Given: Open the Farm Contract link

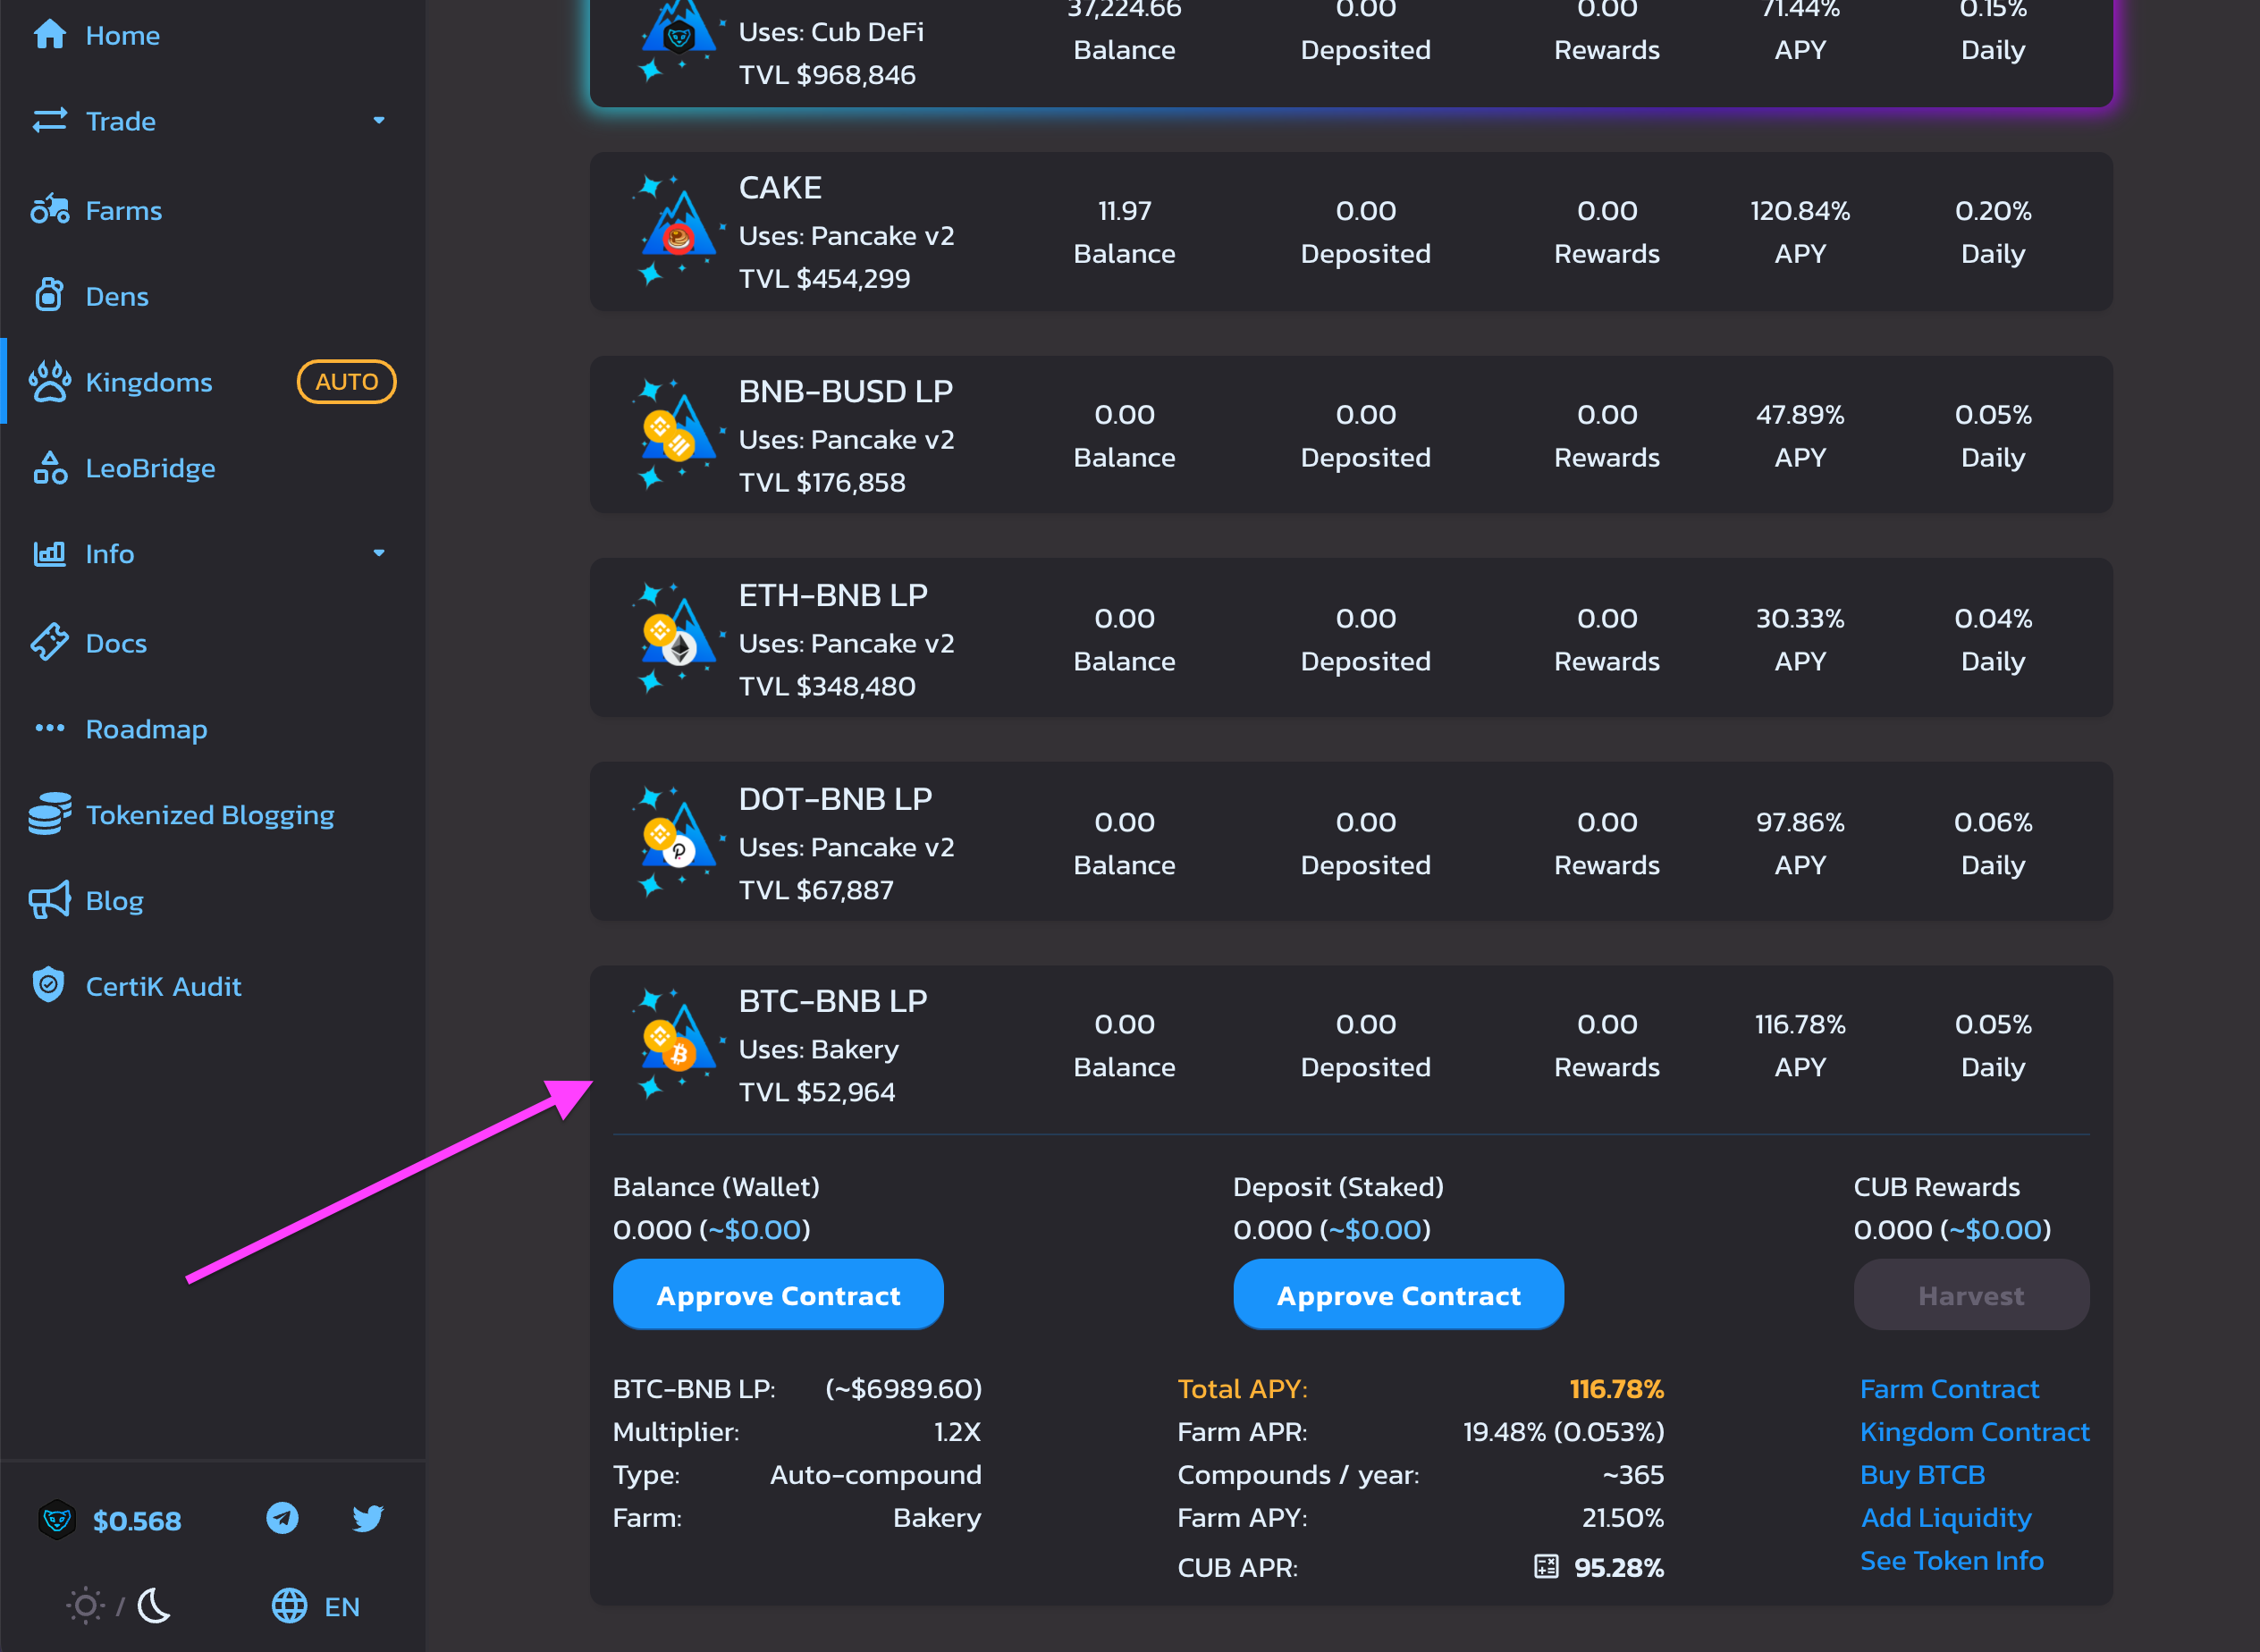Looking at the screenshot, I should coord(1949,1388).
